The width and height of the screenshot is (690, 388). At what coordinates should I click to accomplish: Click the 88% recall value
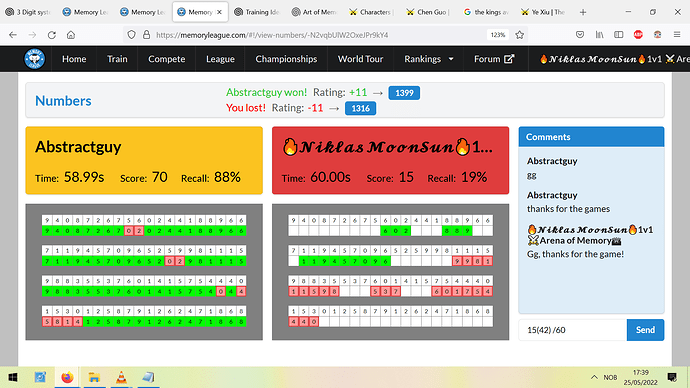[228, 177]
